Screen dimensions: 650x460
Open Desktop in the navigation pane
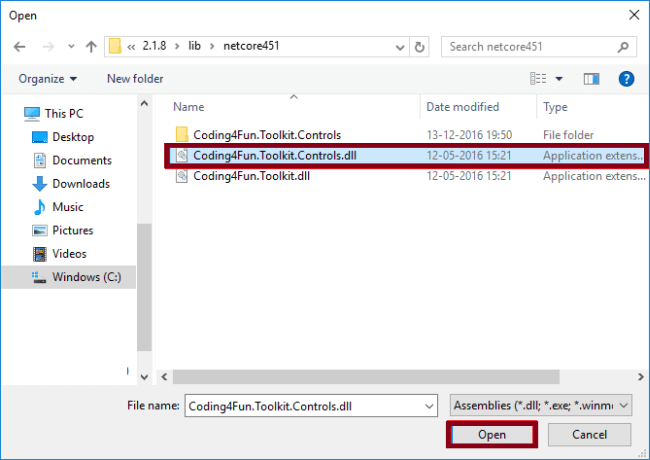click(x=73, y=137)
